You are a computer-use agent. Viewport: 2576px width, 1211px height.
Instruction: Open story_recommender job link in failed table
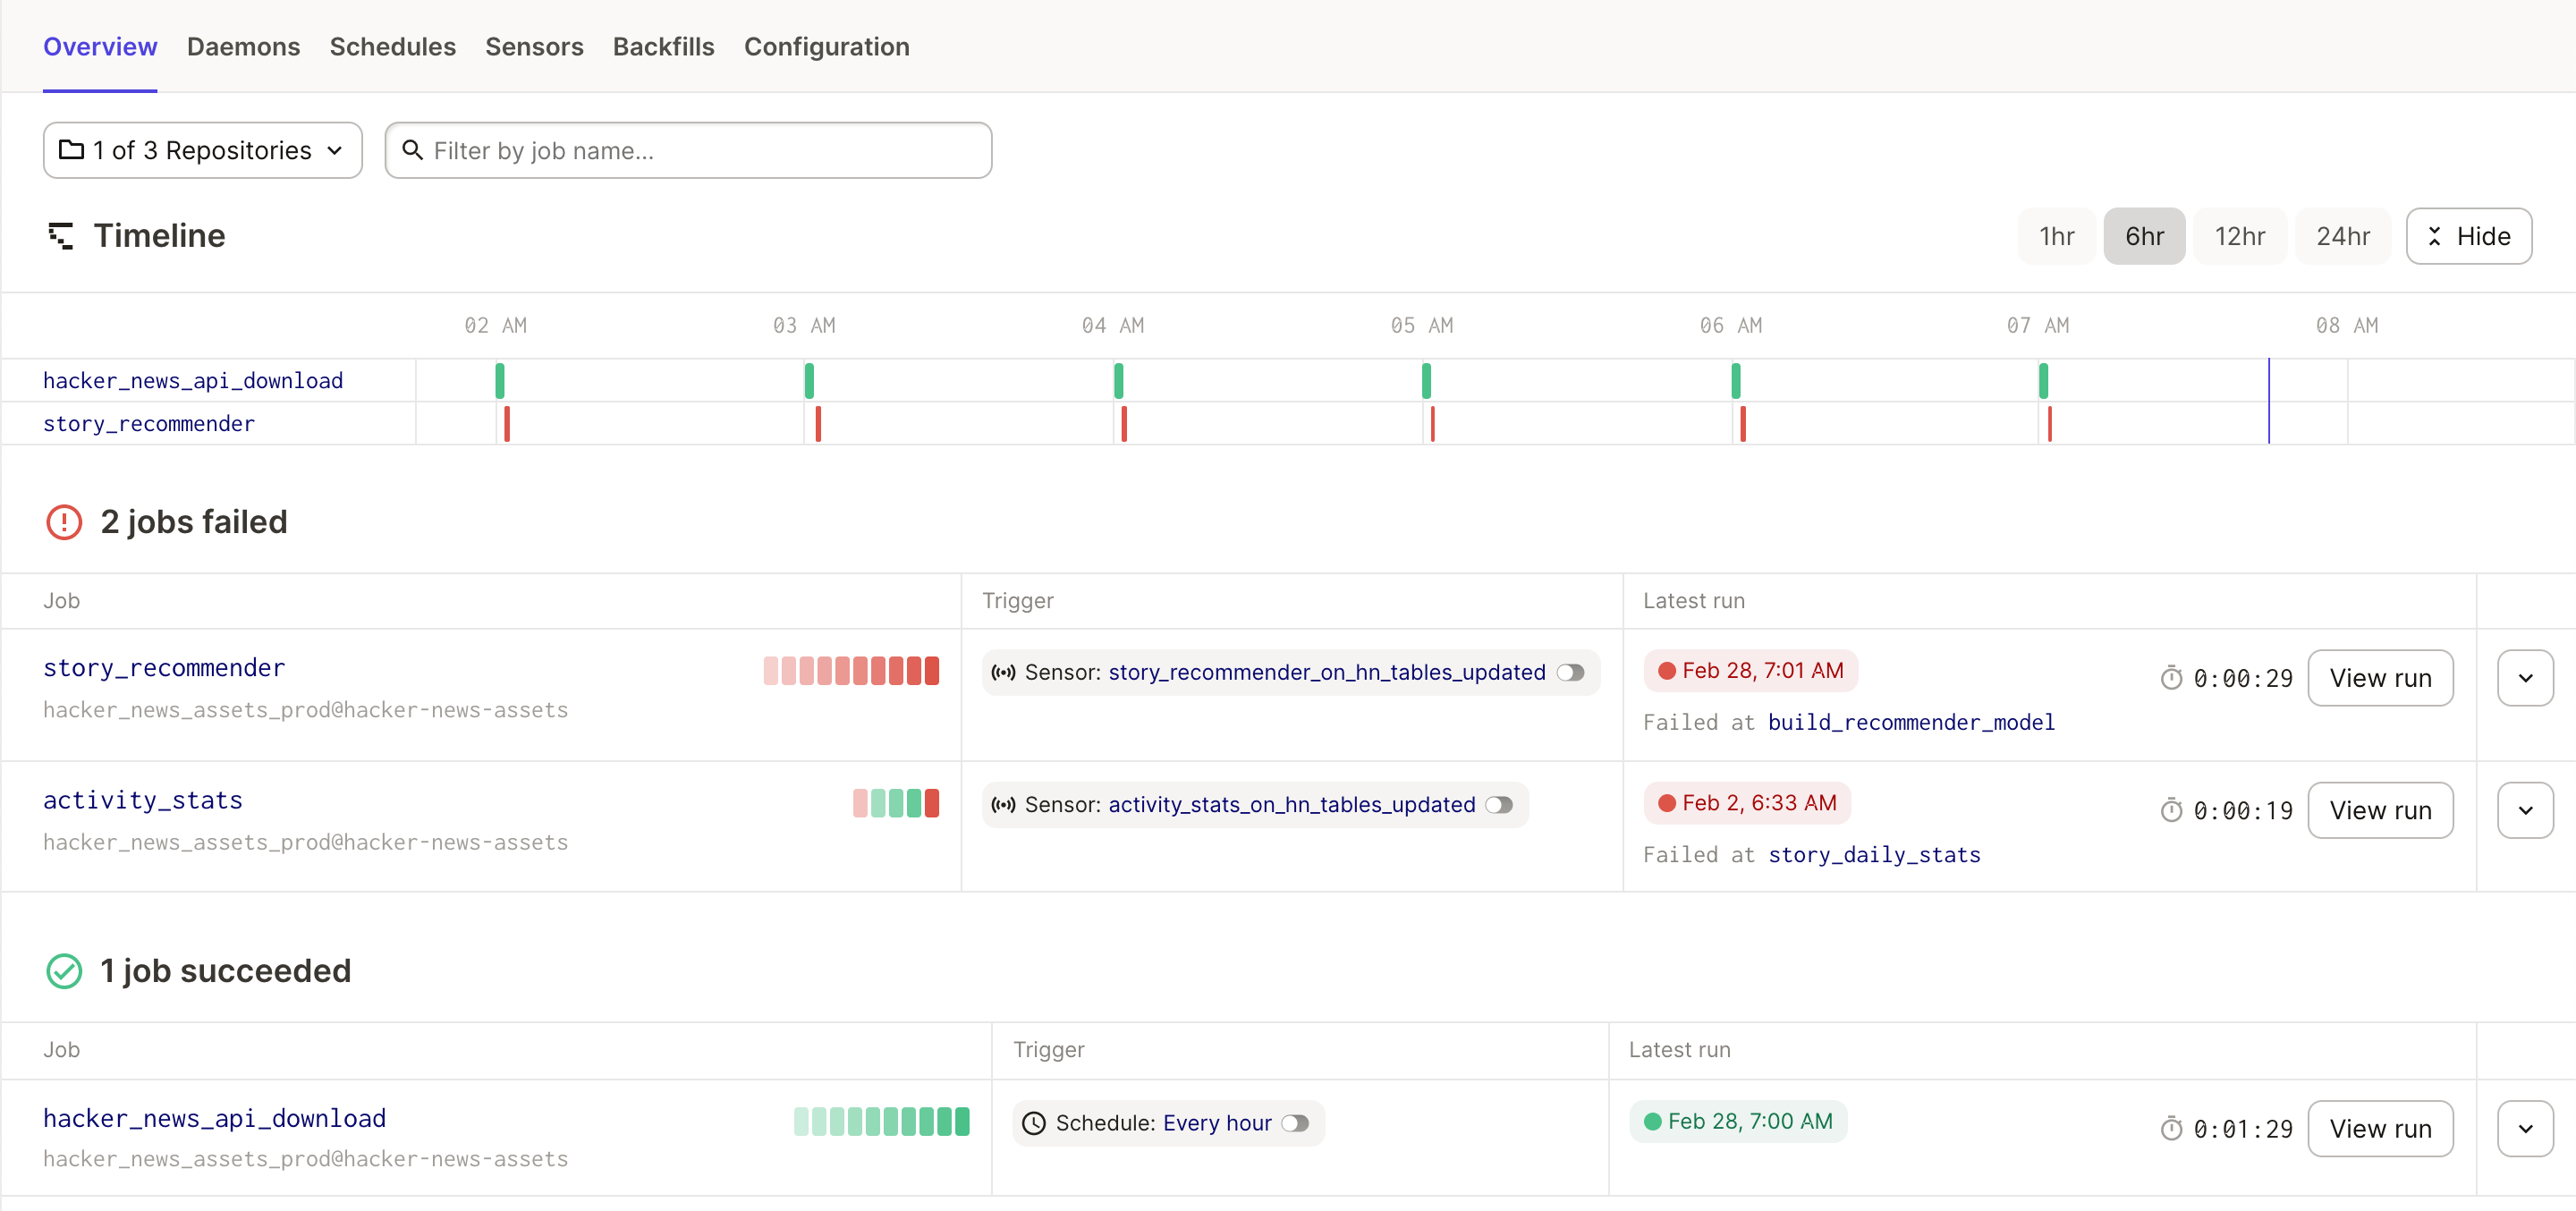[x=164, y=668]
